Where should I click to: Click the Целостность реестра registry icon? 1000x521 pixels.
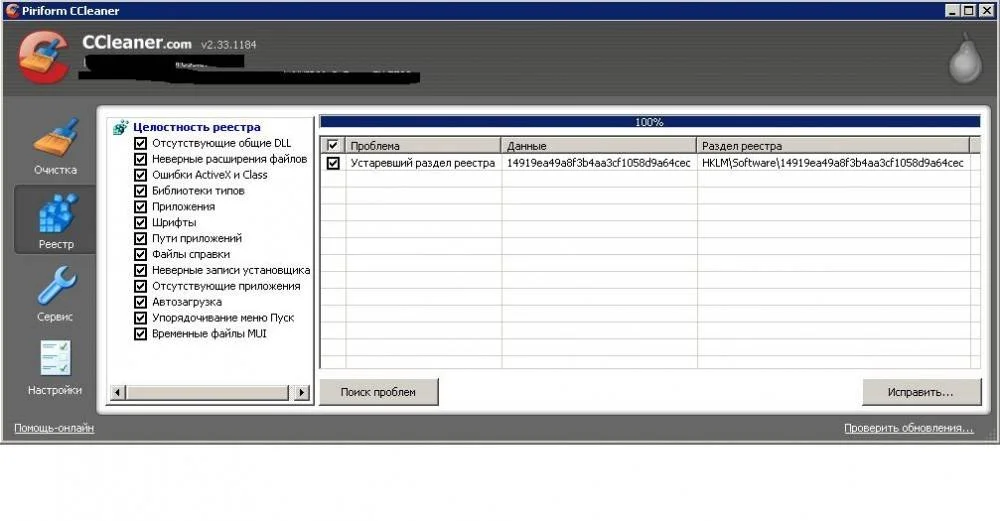(x=120, y=128)
